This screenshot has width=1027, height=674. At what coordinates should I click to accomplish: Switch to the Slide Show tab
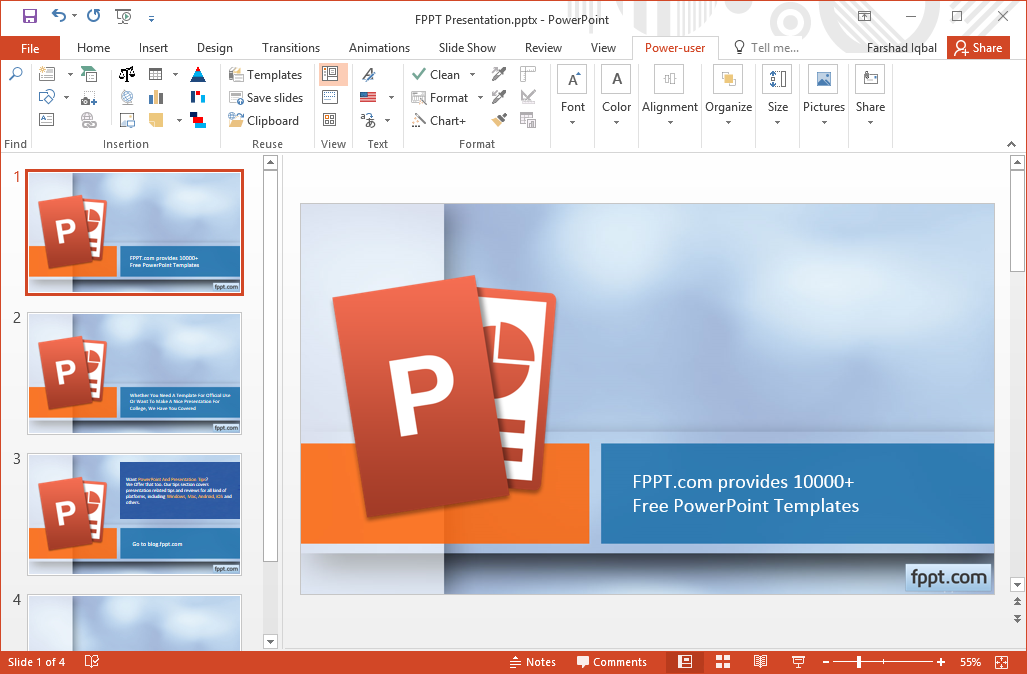click(x=467, y=48)
